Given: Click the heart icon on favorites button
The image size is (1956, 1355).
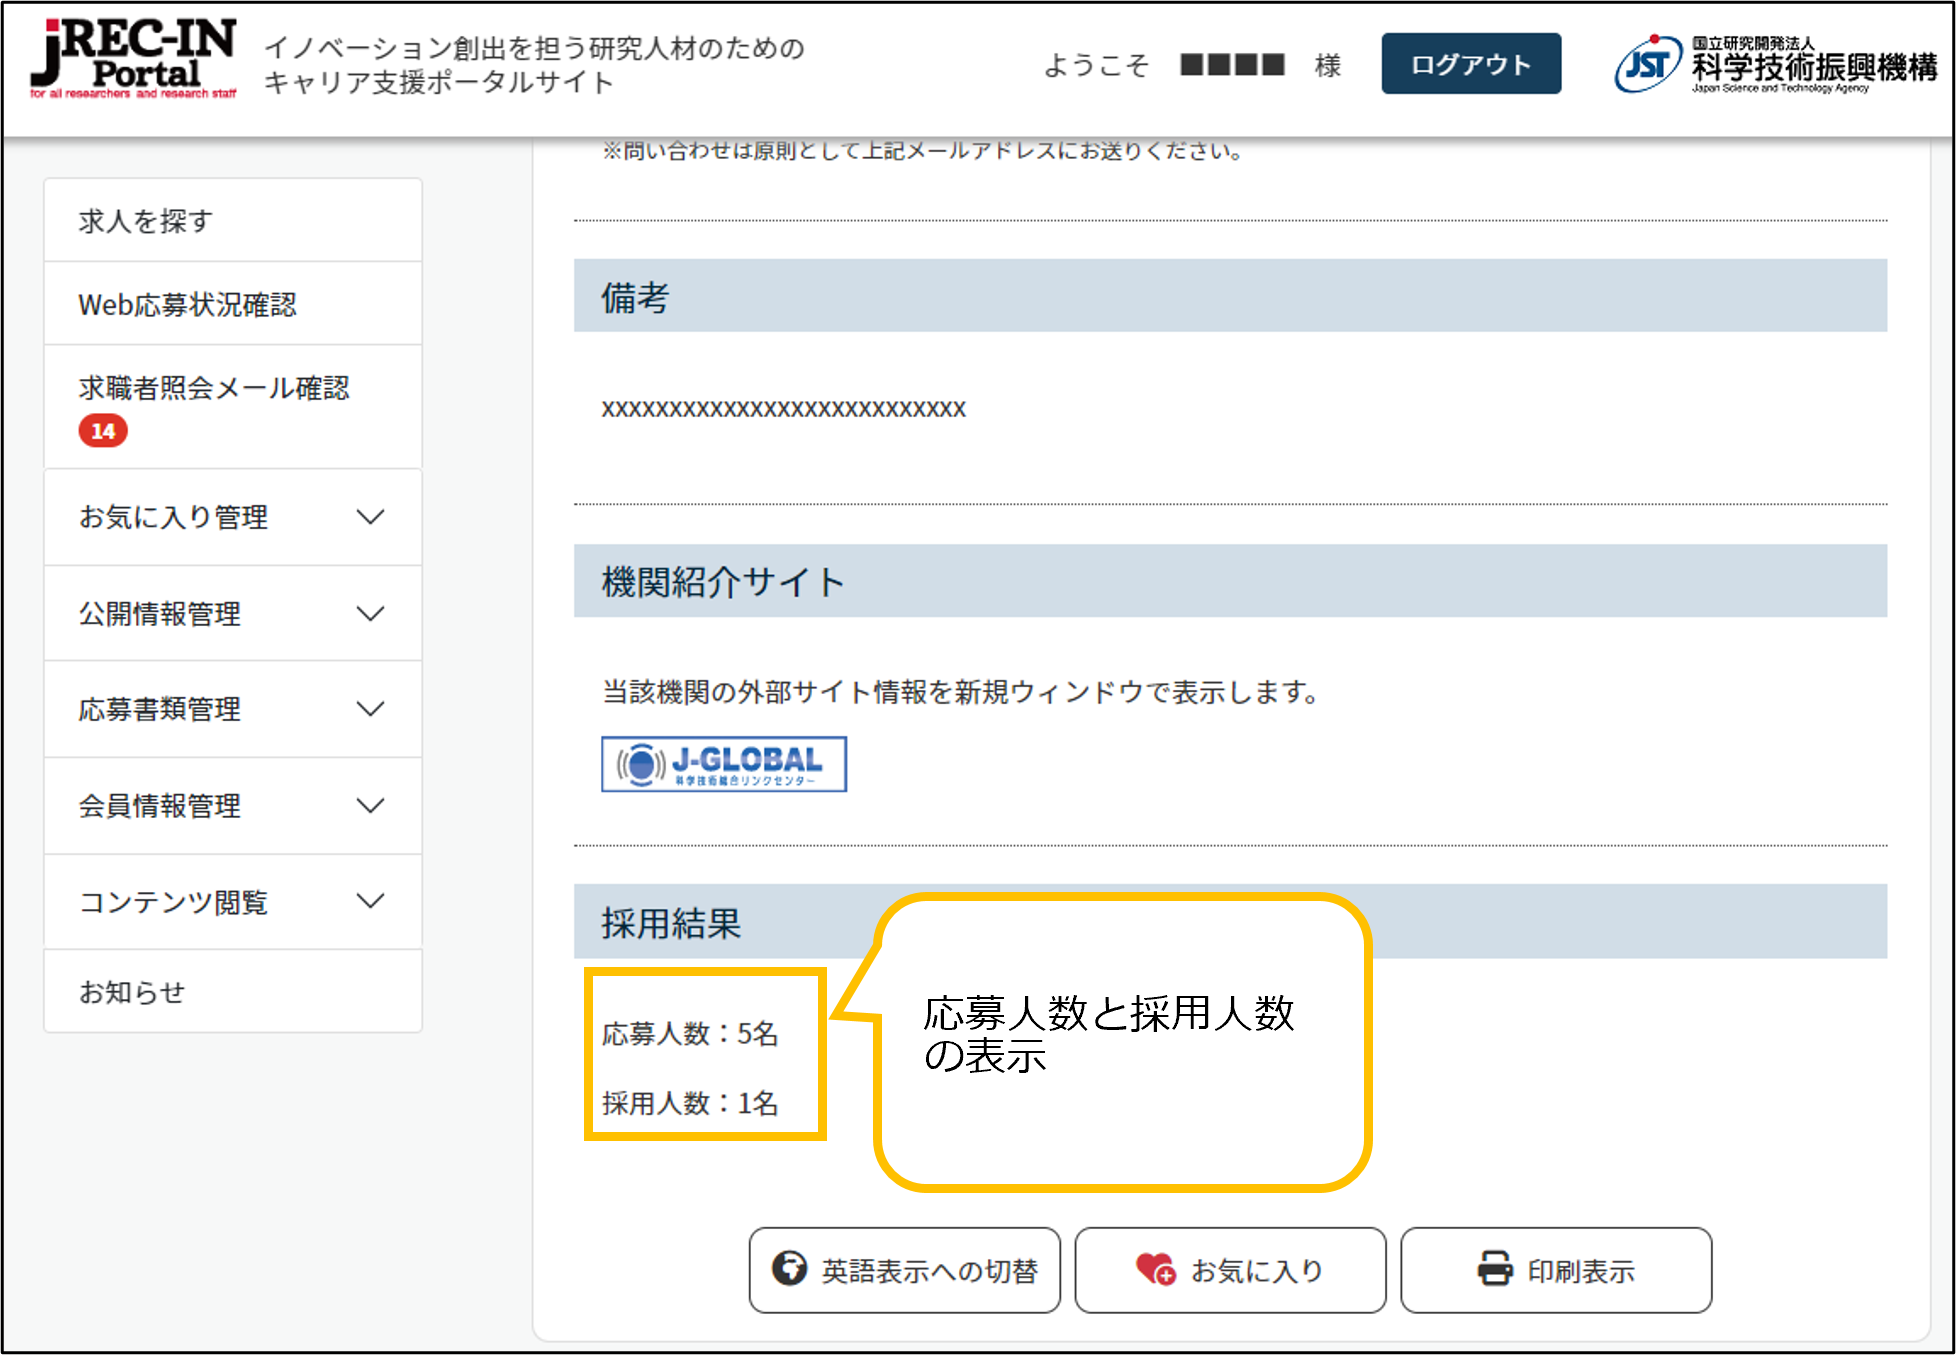Looking at the screenshot, I should [x=1156, y=1269].
